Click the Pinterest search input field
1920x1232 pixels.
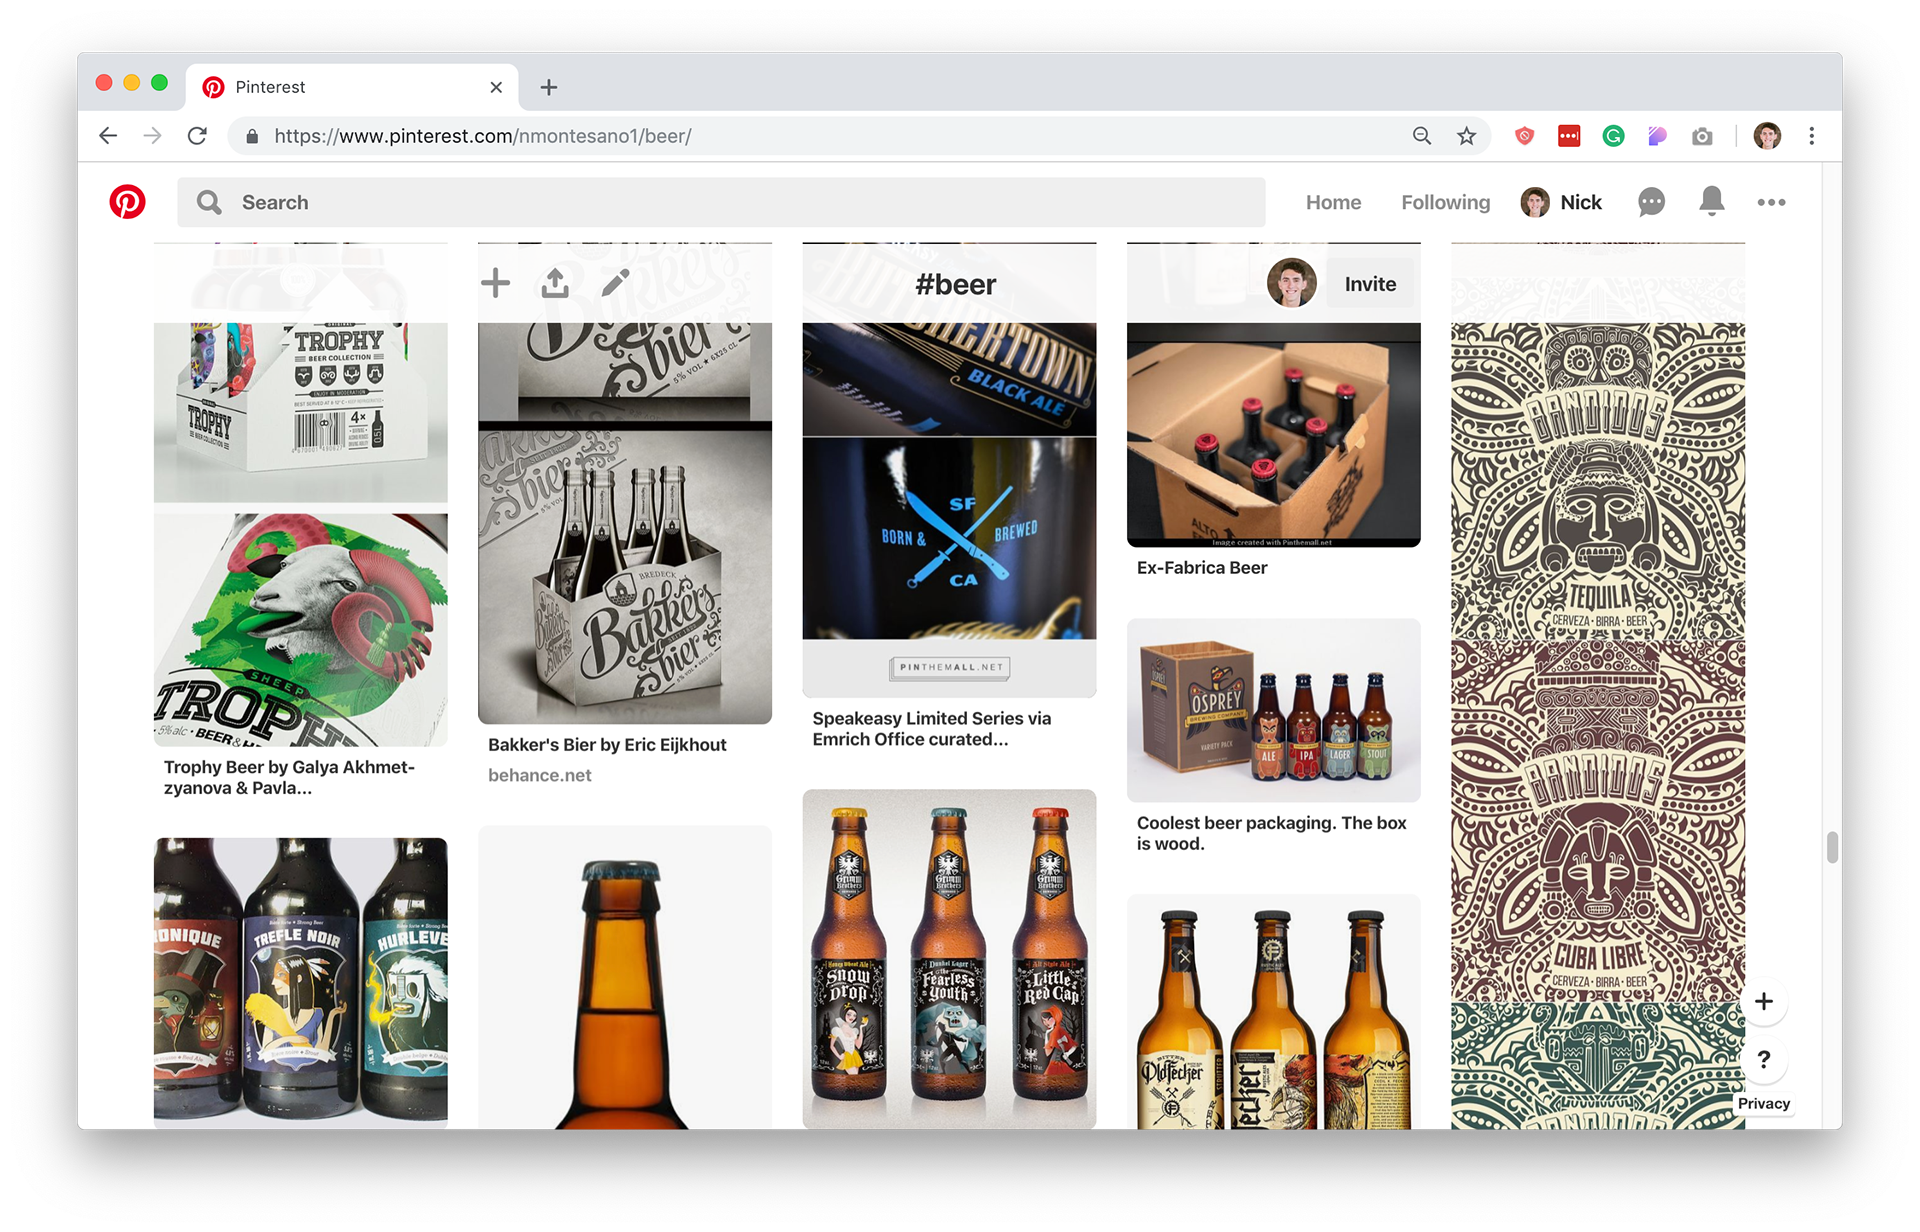point(721,202)
